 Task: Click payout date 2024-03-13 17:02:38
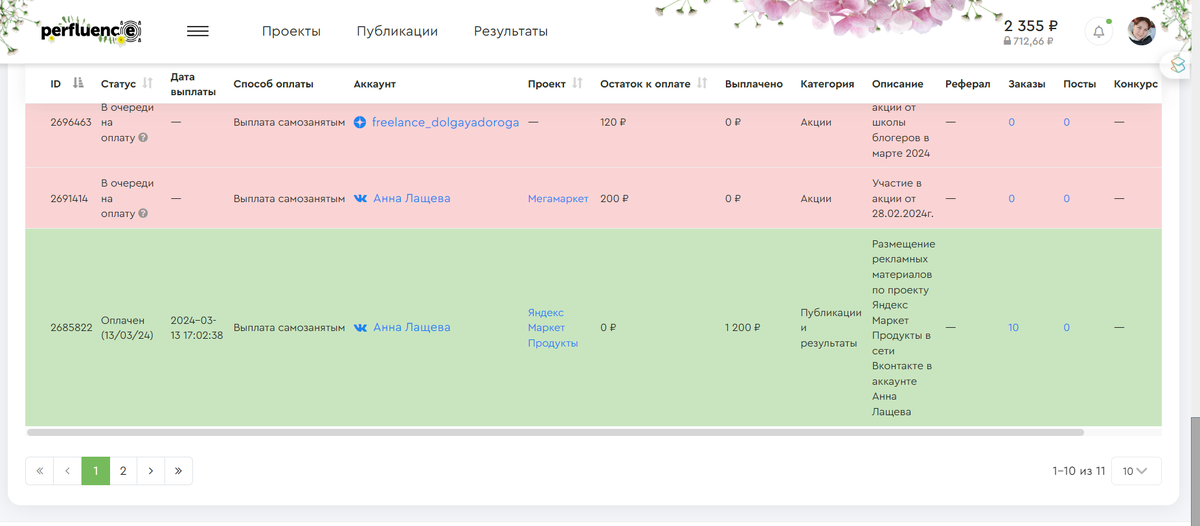(x=197, y=327)
